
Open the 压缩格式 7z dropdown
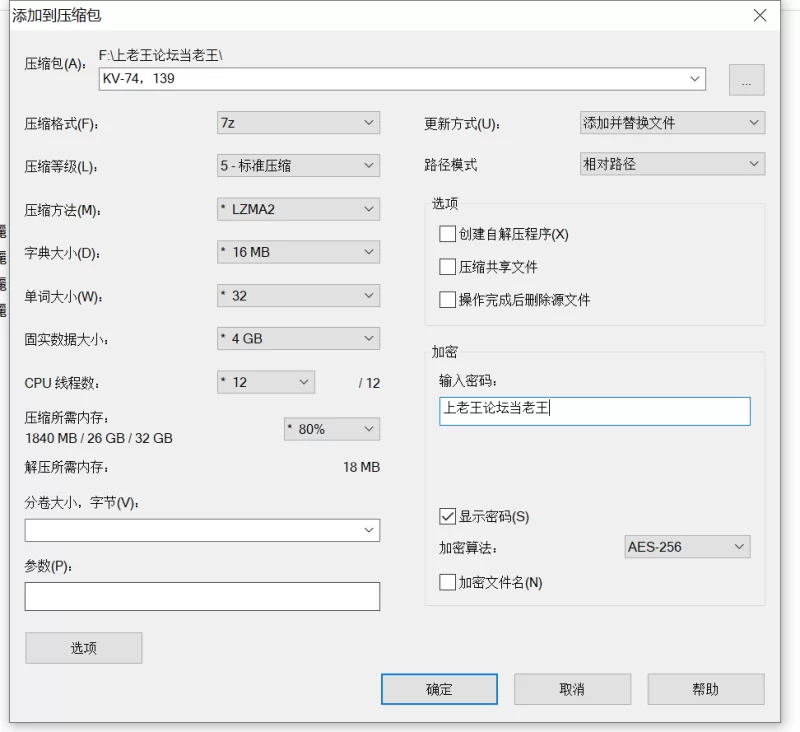coord(298,123)
